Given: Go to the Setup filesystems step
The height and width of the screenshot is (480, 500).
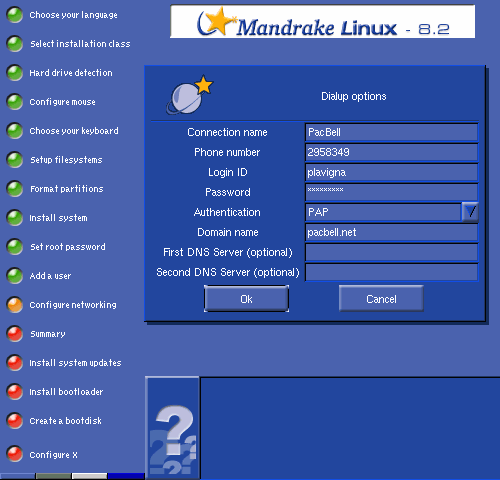Looking at the screenshot, I should tap(66, 160).
